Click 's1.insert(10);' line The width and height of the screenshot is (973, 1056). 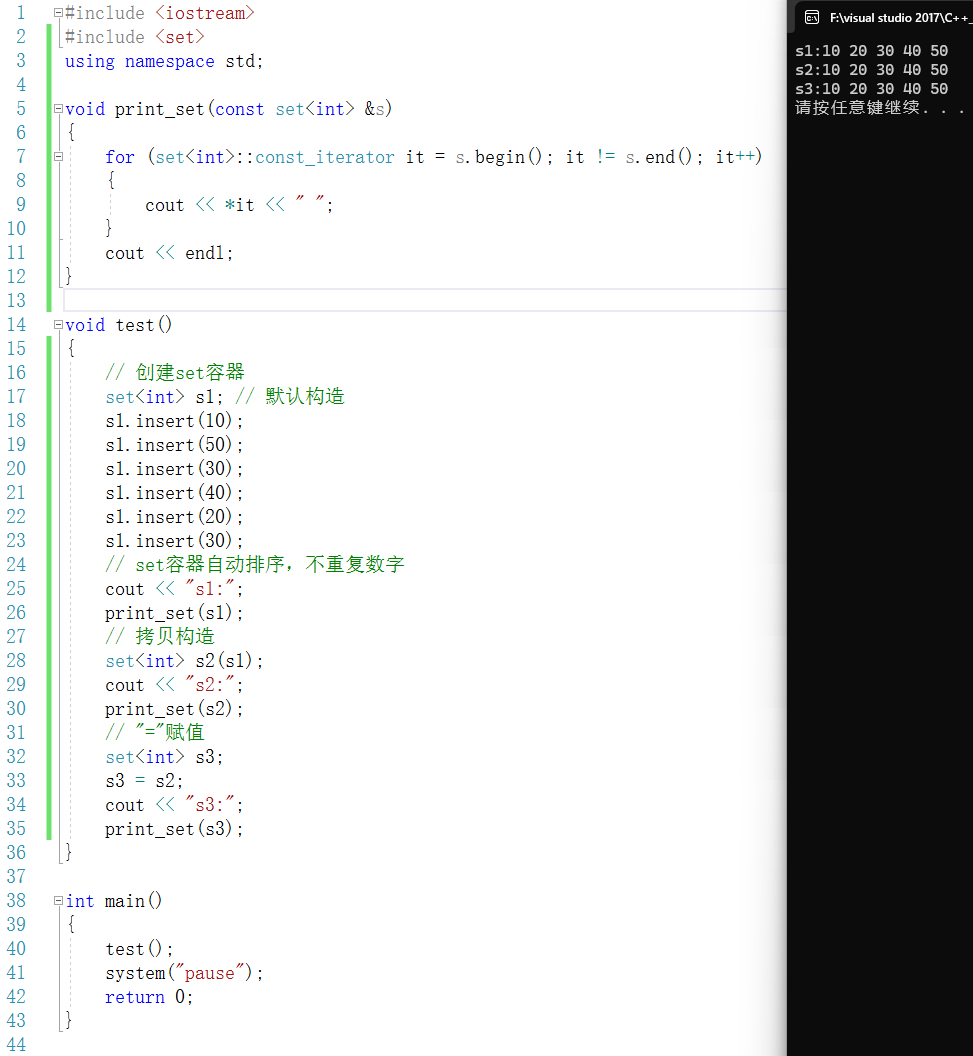click(x=174, y=421)
